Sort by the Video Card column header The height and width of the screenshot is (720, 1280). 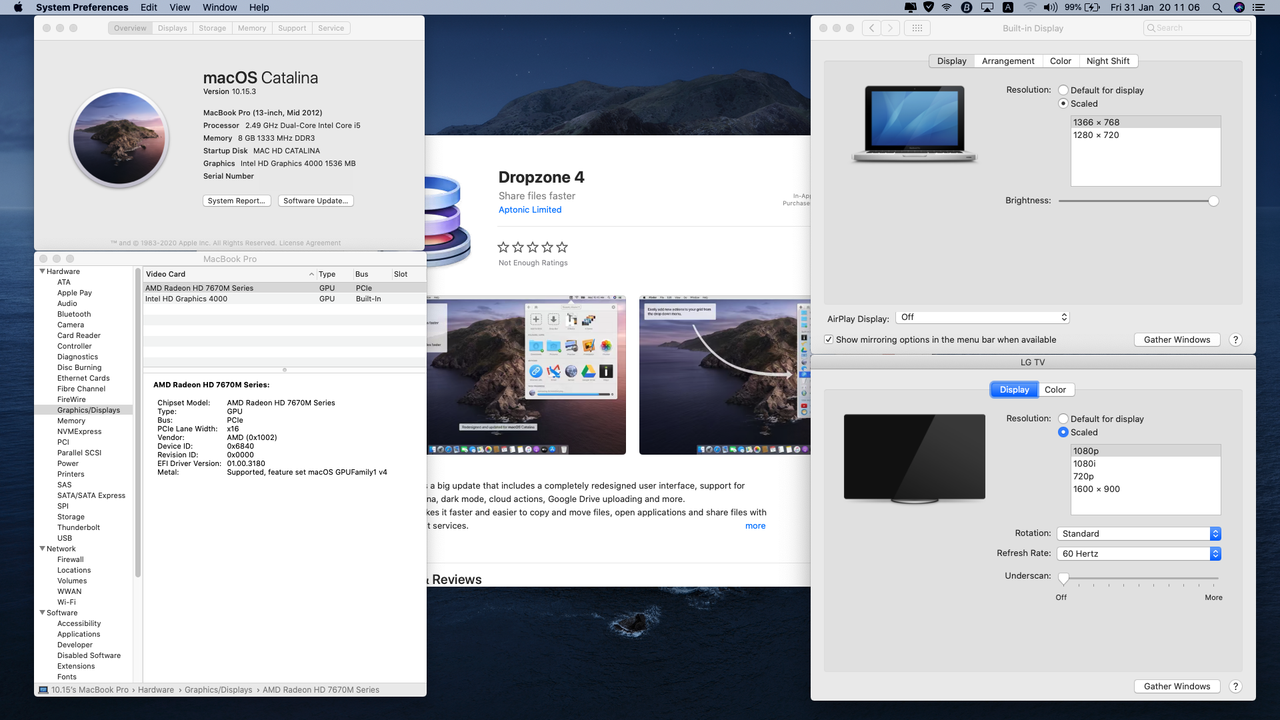pos(228,274)
